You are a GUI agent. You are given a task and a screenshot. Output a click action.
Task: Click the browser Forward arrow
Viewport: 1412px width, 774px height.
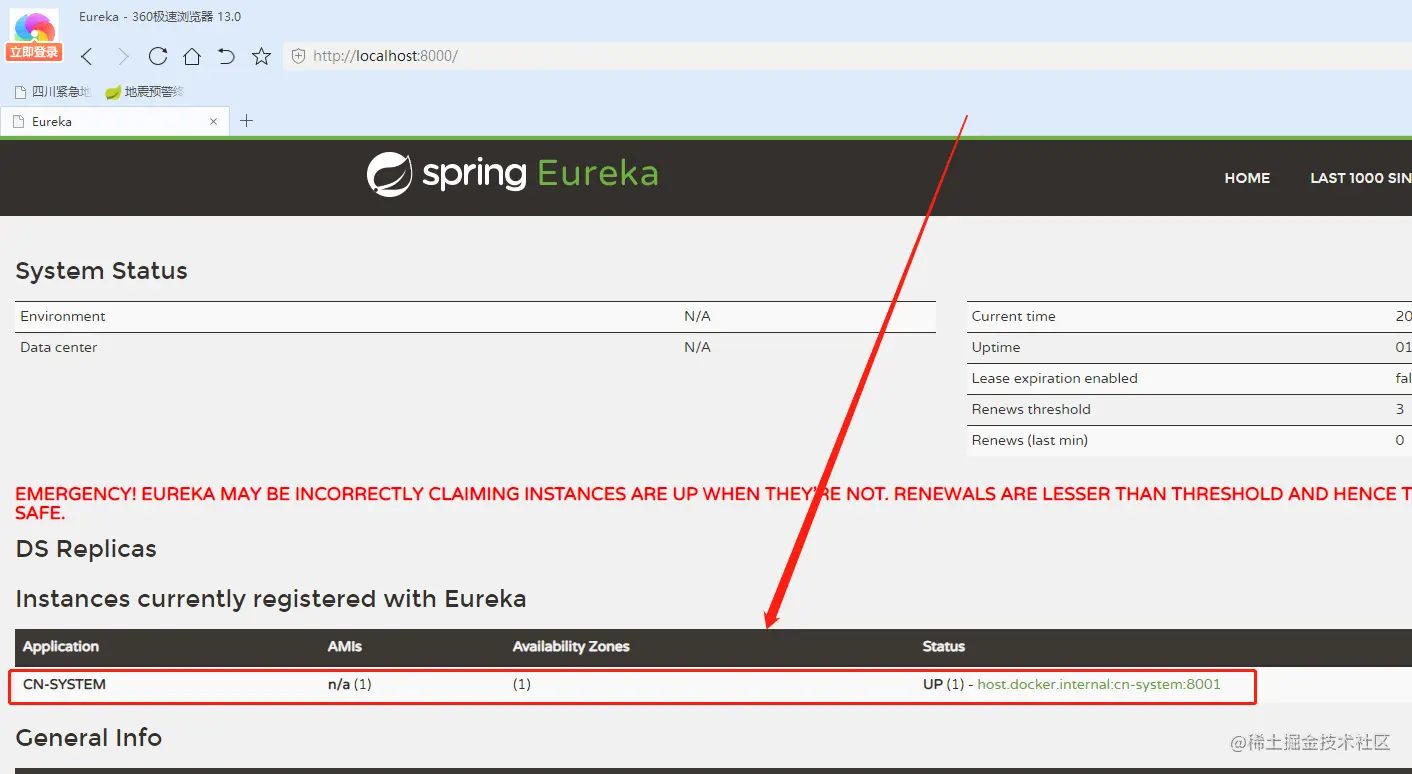123,56
